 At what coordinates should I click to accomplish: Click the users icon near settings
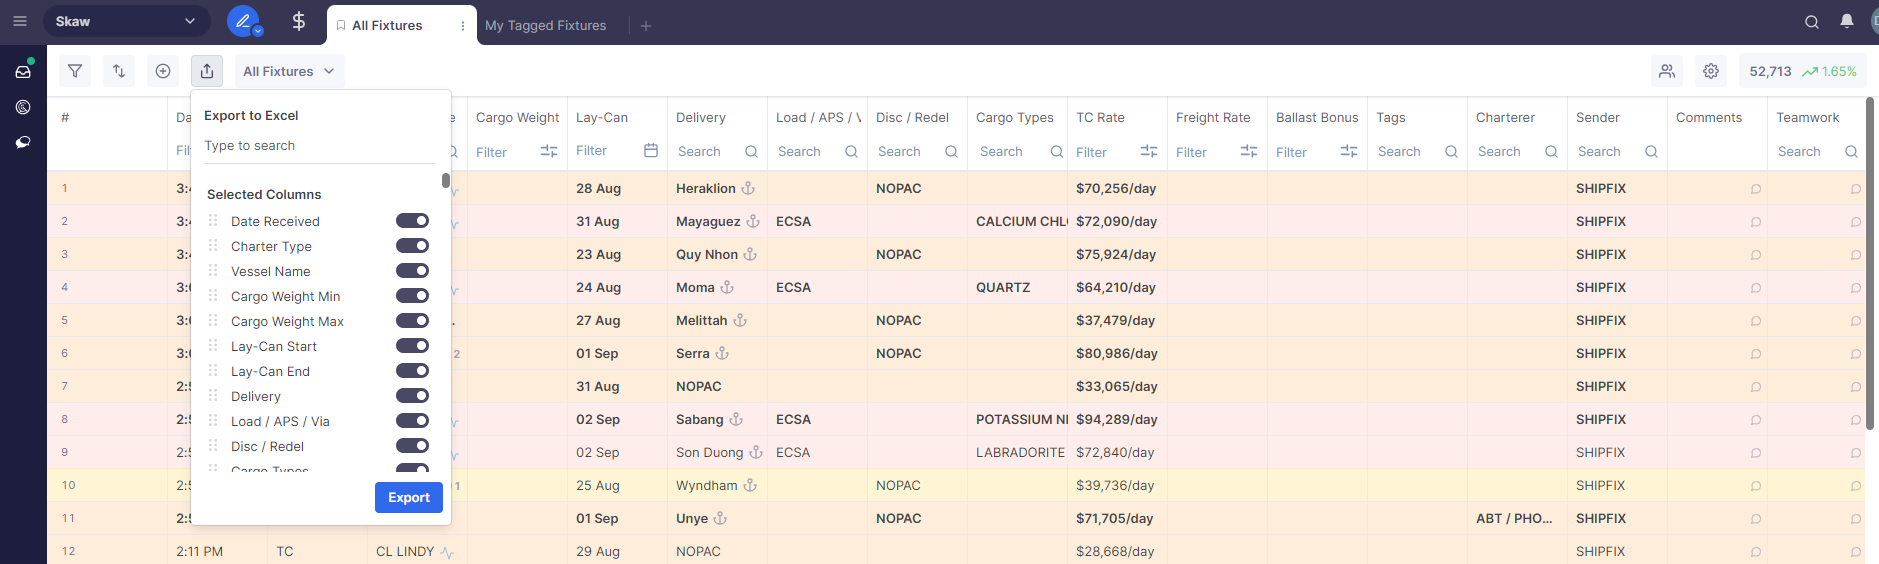pyautogui.click(x=1667, y=71)
